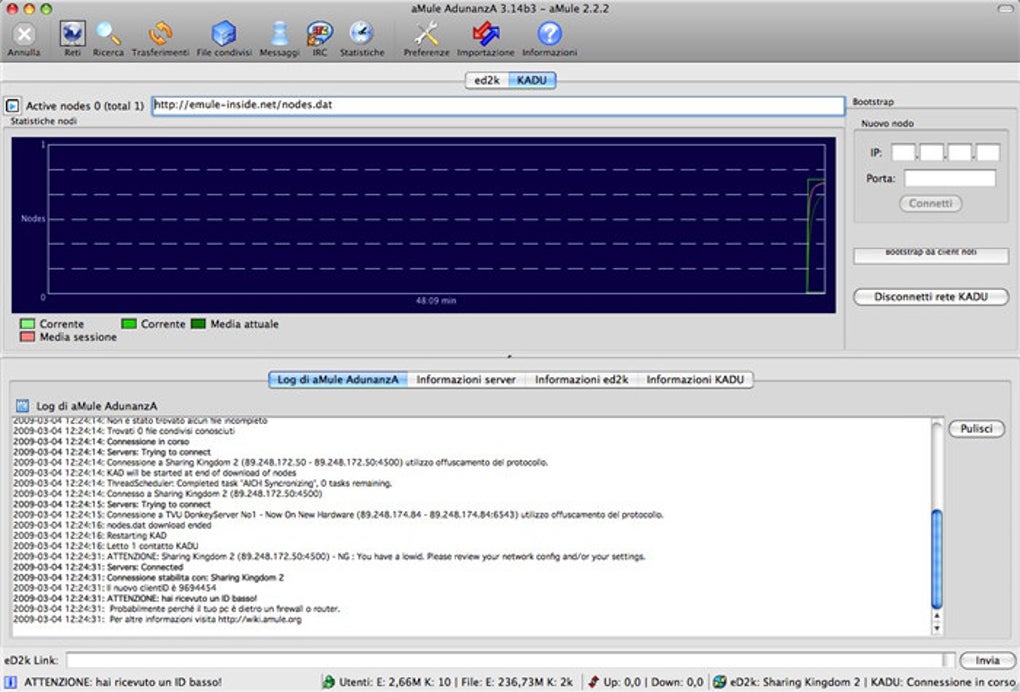
Task: Click the second IP octet field
Action: pyautogui.click(x=932, y=153)
